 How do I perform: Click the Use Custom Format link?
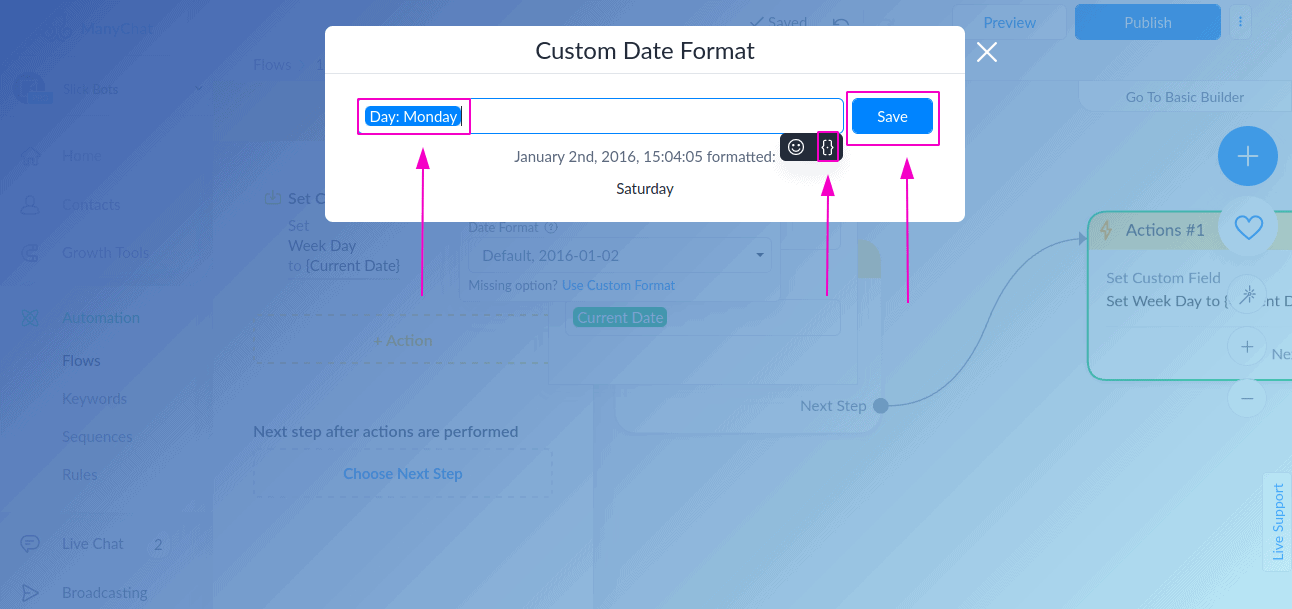(618, 286)
